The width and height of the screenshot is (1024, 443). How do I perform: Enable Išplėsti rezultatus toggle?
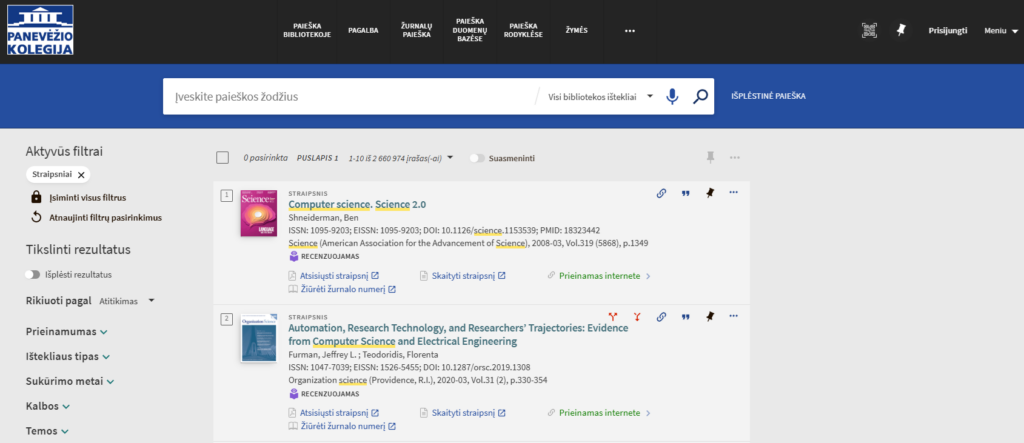[x=34, y=274]
